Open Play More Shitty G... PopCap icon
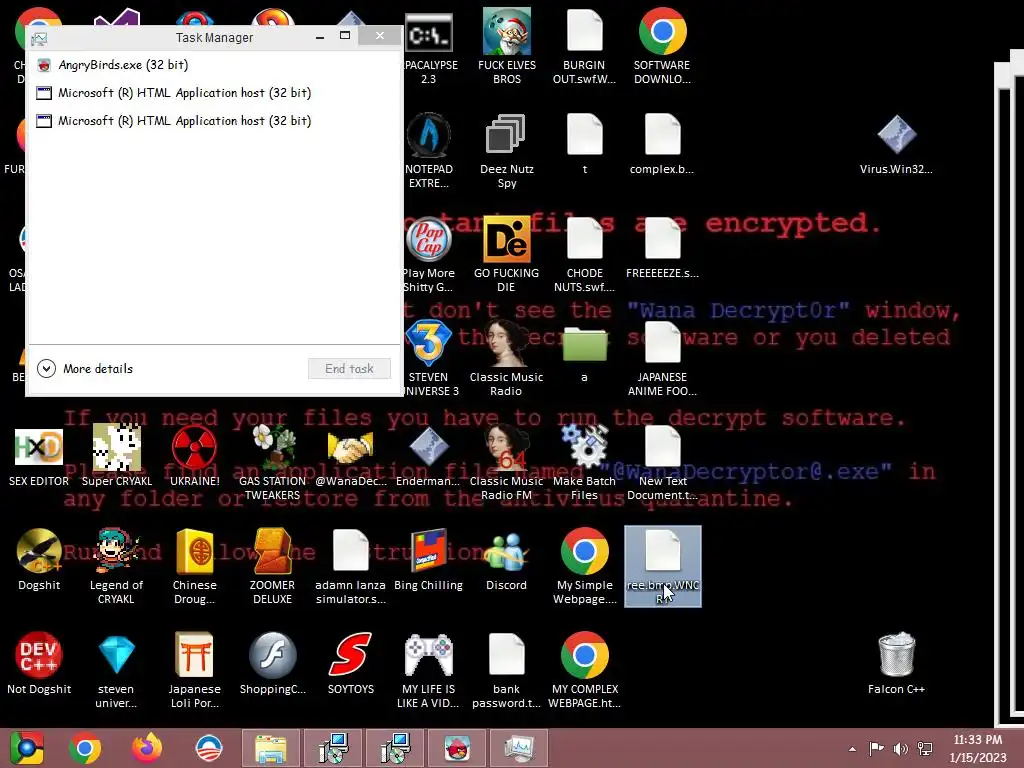 428,255
